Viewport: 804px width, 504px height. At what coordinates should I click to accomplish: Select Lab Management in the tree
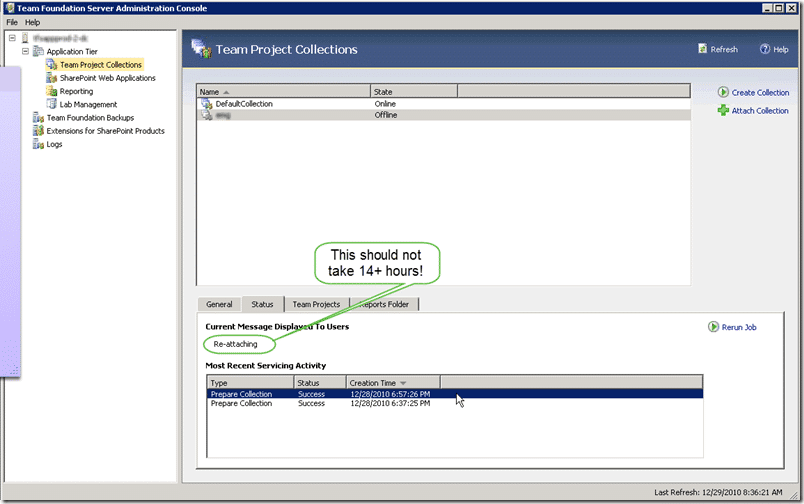[88, 104]
